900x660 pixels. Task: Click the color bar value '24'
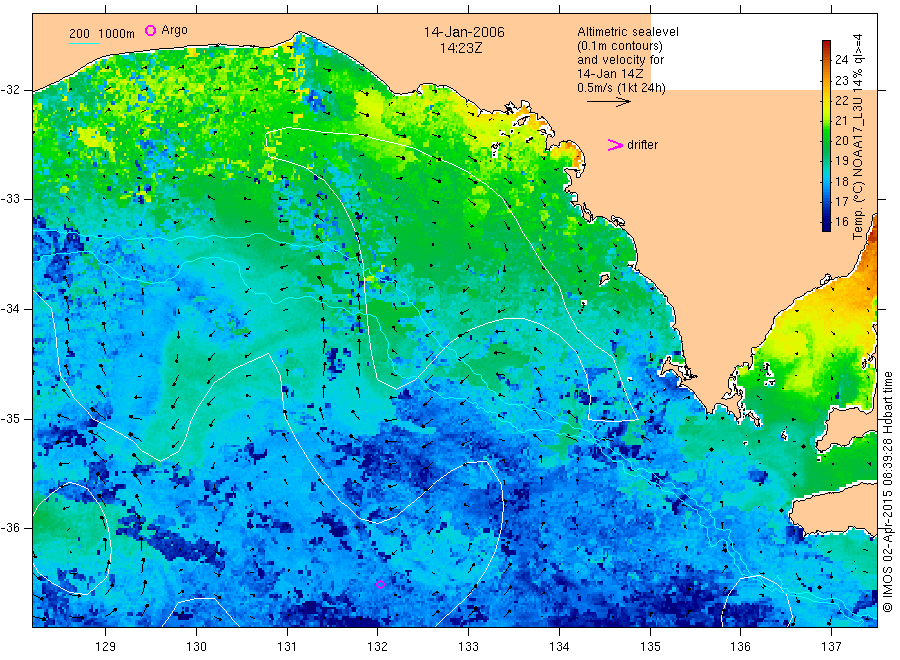point(841,59)
